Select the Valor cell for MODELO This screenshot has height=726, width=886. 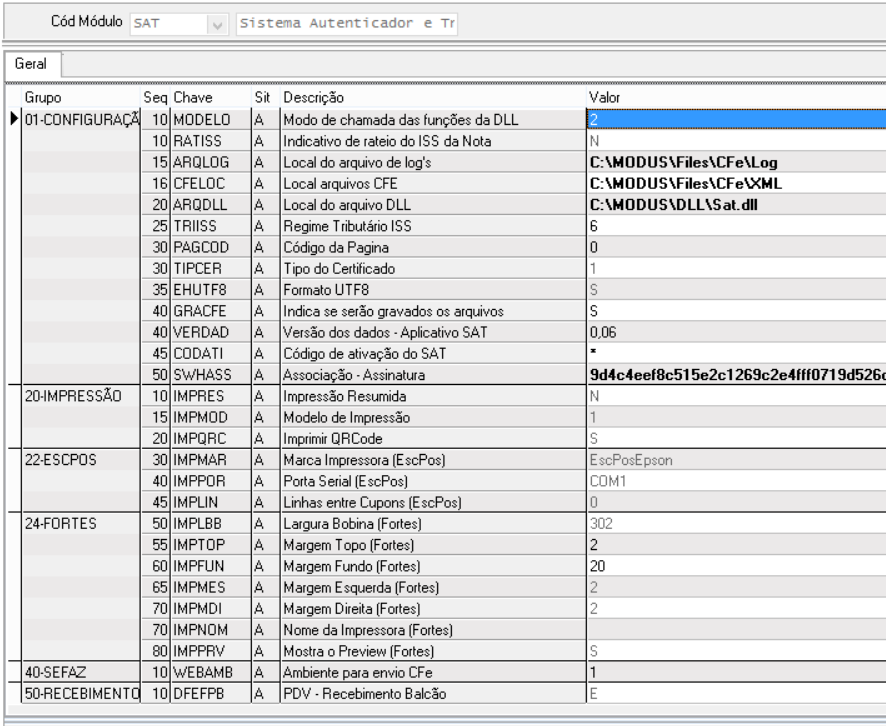click(x=735, y=120)
